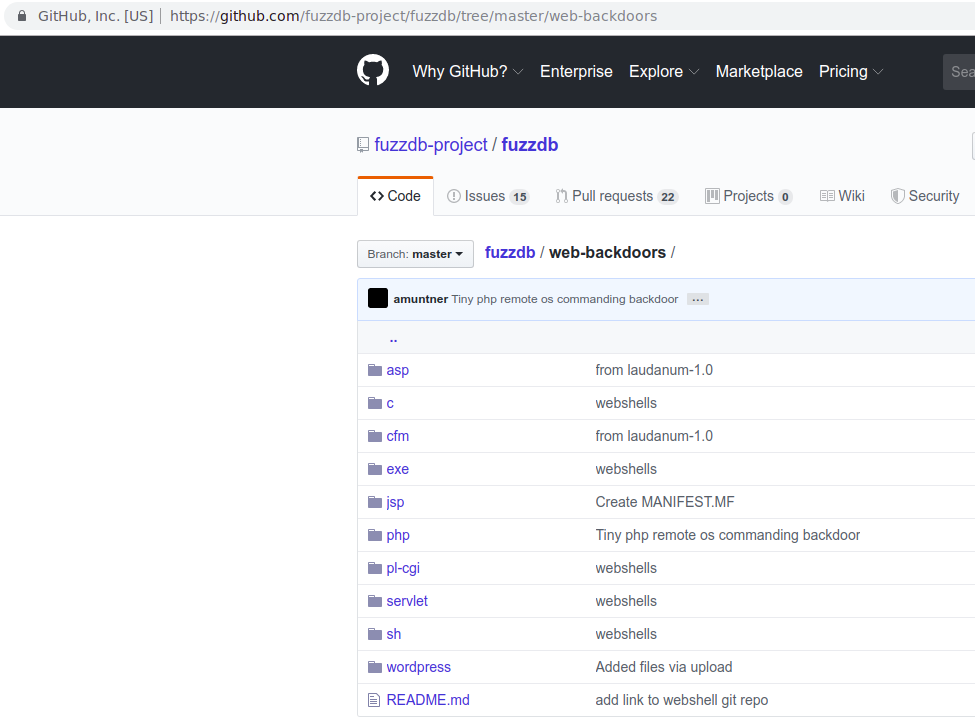Expand the Why GitHub? menu
This screenshot has width=975, height=724.
click(467, 72)
